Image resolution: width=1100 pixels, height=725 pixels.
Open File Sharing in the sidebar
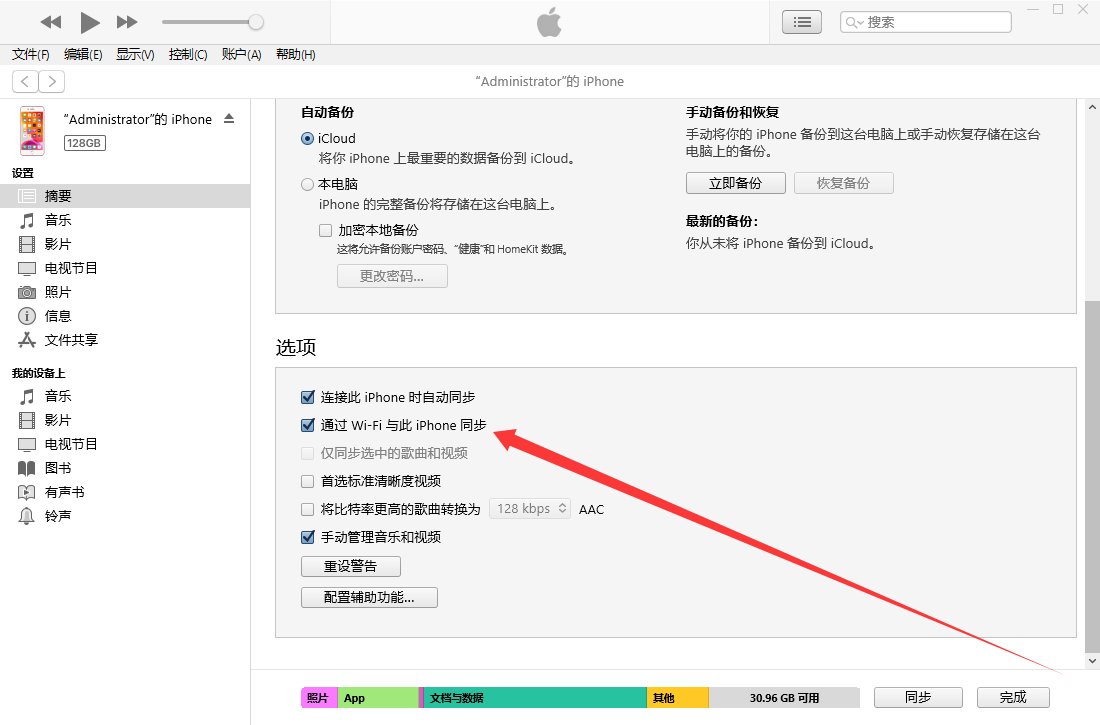(x=71, y=340)
